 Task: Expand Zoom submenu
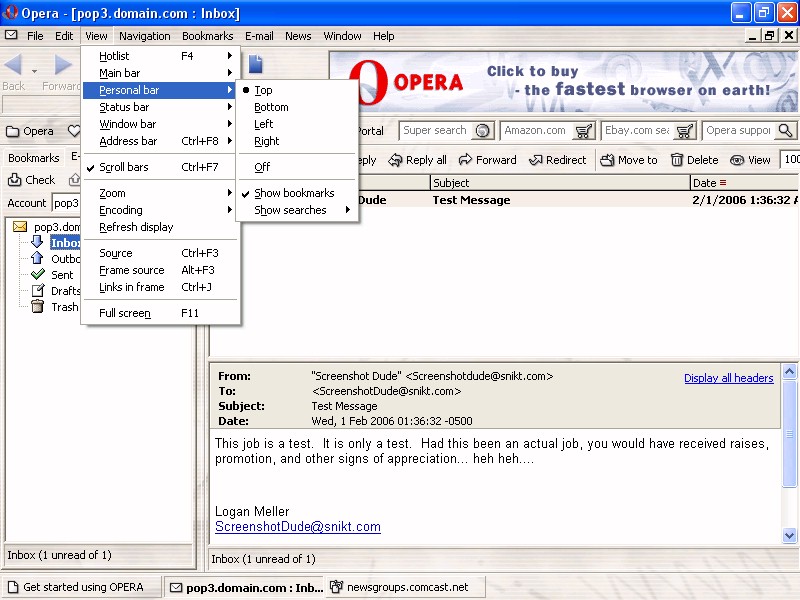(x=160, y=193)
